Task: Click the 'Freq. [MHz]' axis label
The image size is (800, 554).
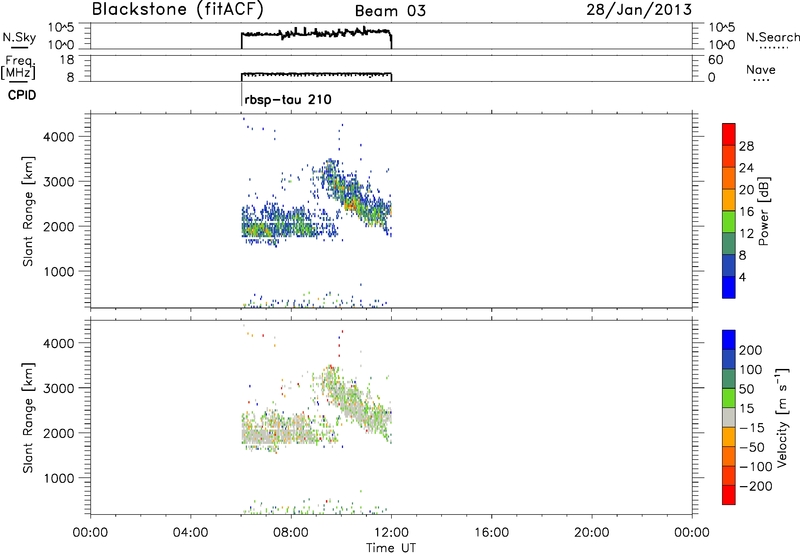Action: click(x=18, y=67)
